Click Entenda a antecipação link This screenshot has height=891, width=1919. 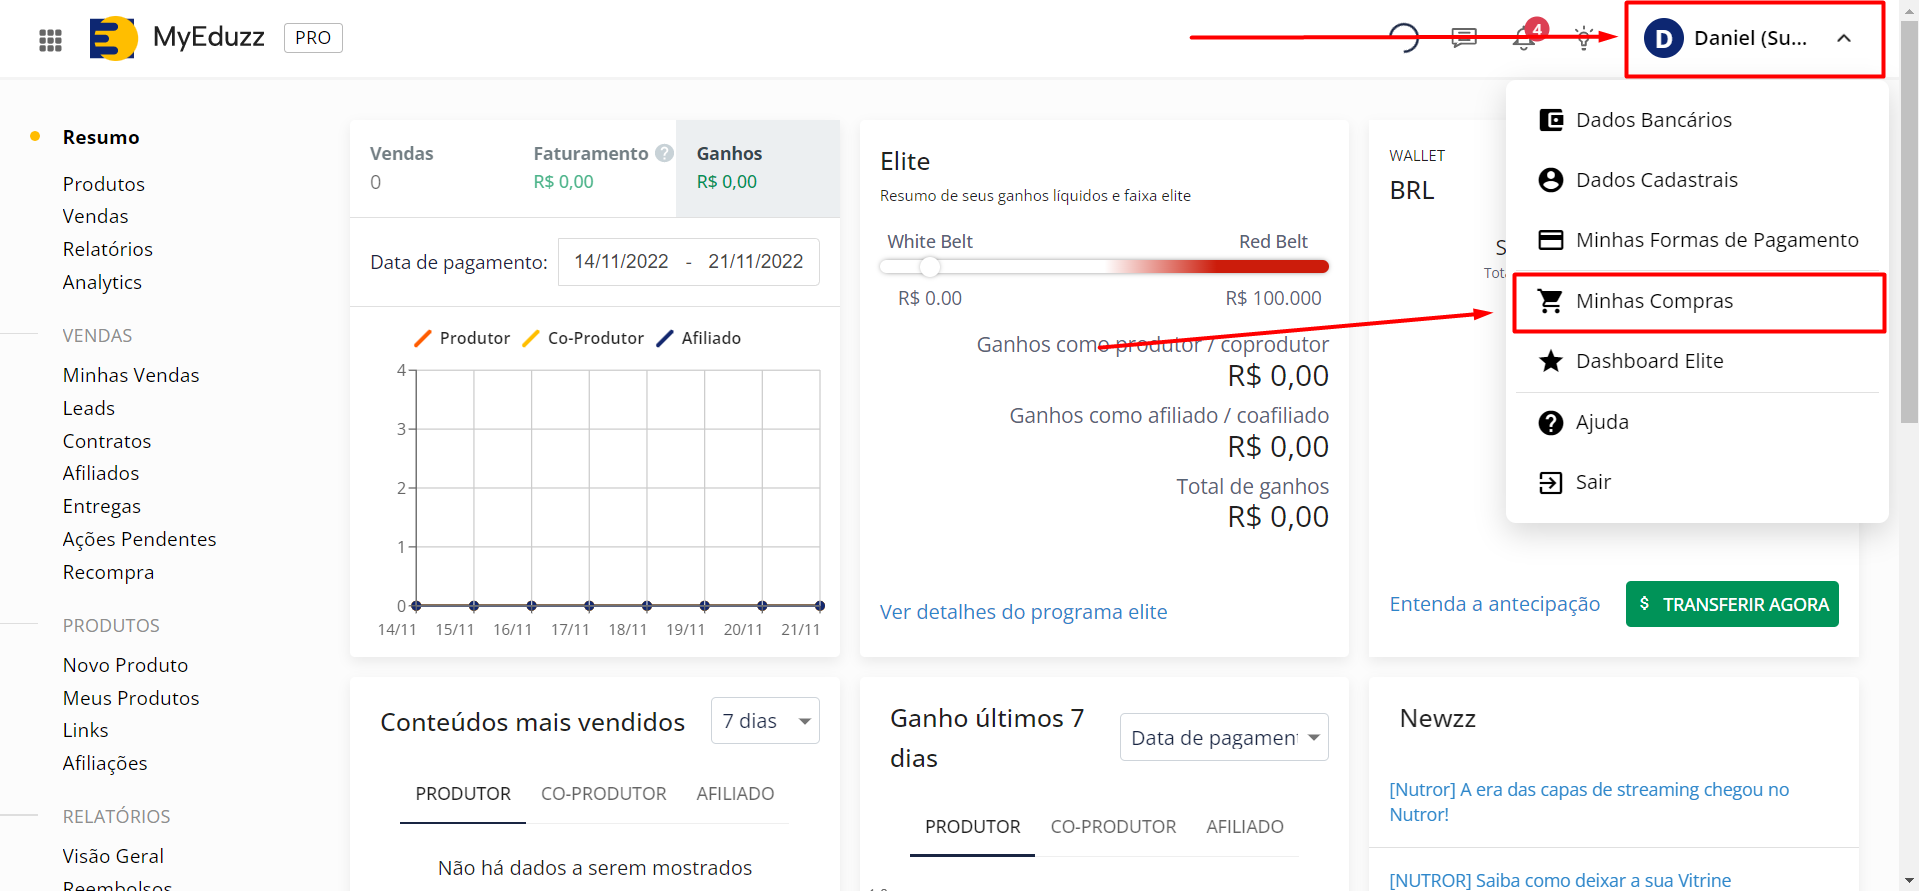(1494, 604)
